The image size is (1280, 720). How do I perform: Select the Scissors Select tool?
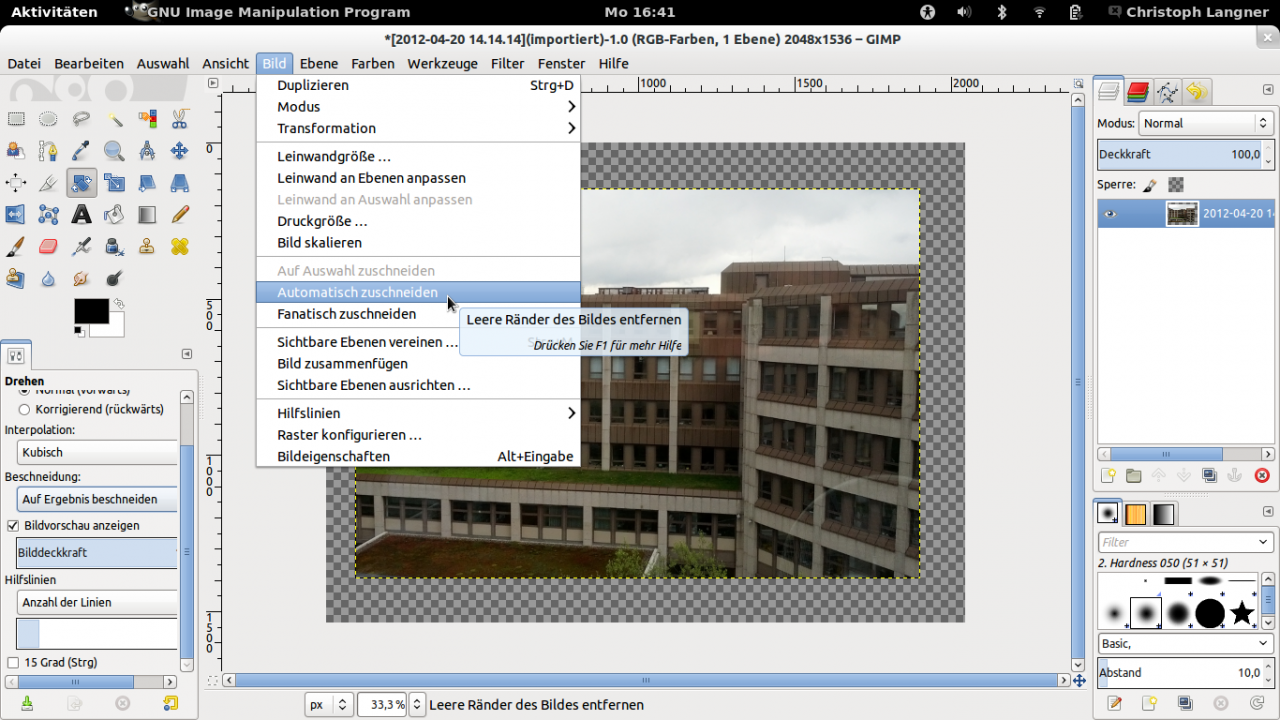(x=180, y=119)
